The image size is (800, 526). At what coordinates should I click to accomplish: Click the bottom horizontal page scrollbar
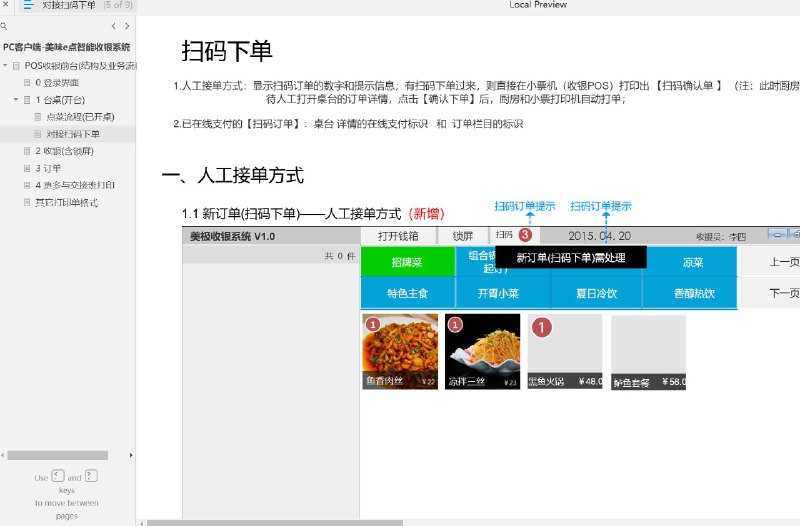[x=274, y=523]
